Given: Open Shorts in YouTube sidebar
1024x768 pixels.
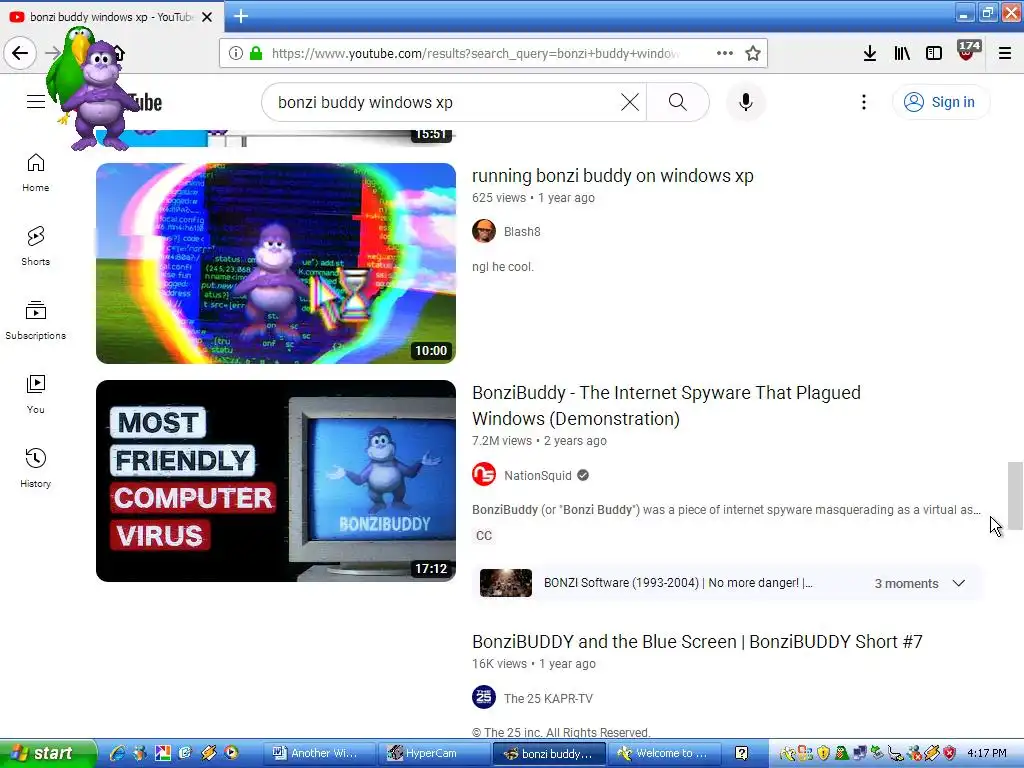Looking at the screenshot, I should [x=35, y=246].
